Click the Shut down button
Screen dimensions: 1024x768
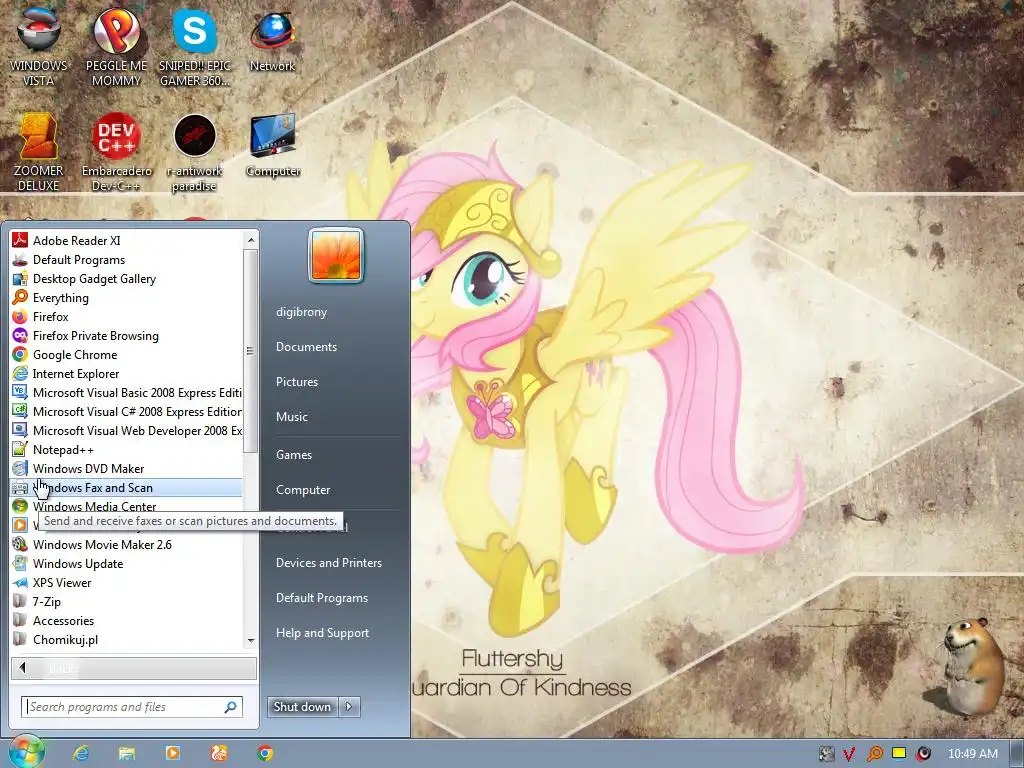click(x=302, y=706)
